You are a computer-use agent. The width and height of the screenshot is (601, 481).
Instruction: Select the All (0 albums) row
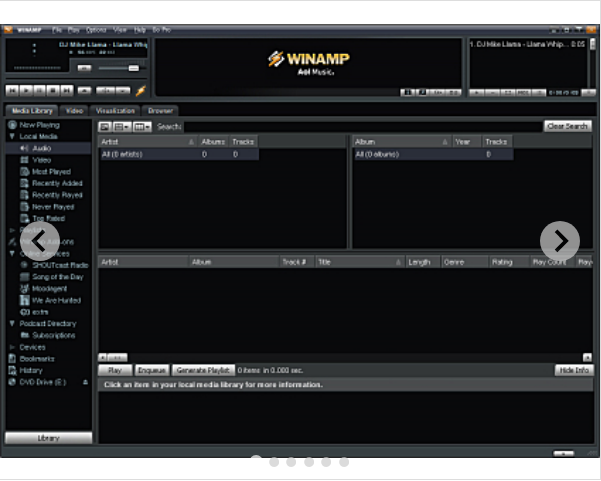point(433,154)
